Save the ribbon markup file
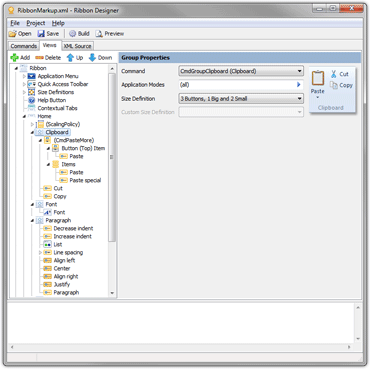This screenshot has width=370, height=369. coord(48,34)
